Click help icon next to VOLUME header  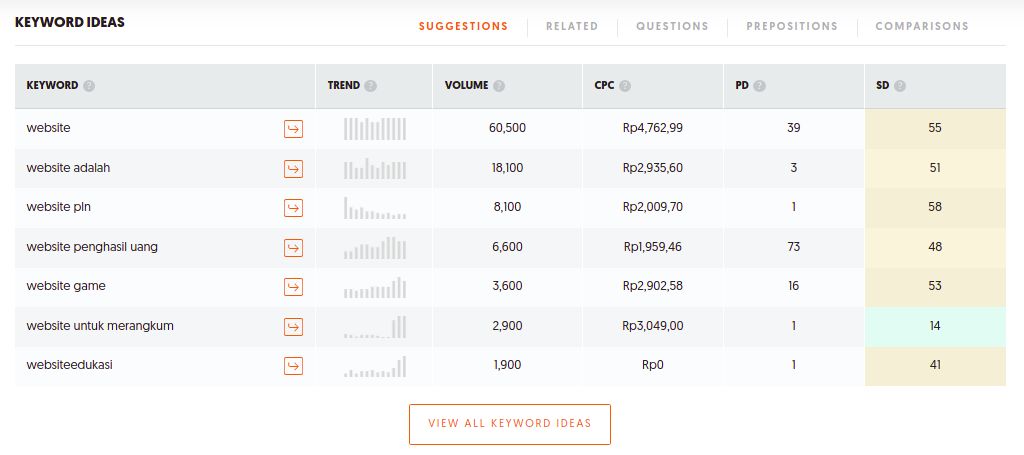click(x=499, y=86)
